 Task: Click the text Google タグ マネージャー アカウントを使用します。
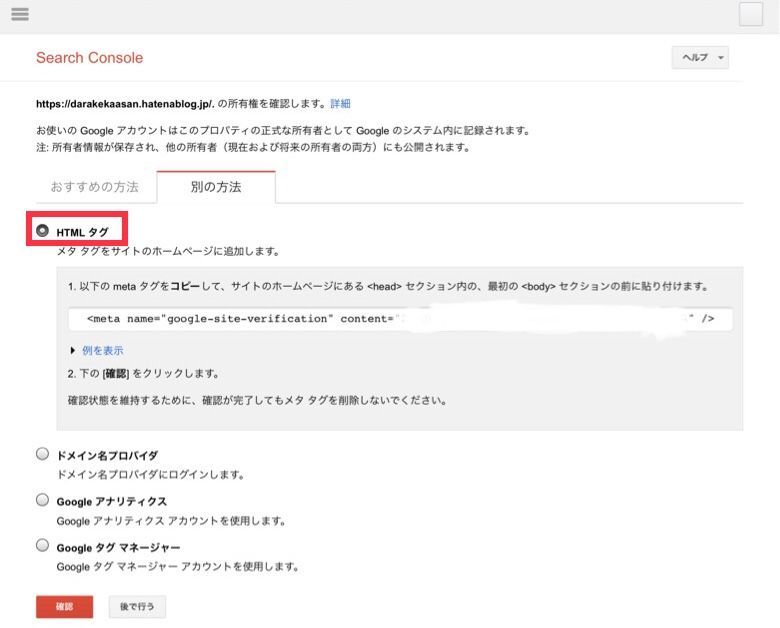coord(179,567)
